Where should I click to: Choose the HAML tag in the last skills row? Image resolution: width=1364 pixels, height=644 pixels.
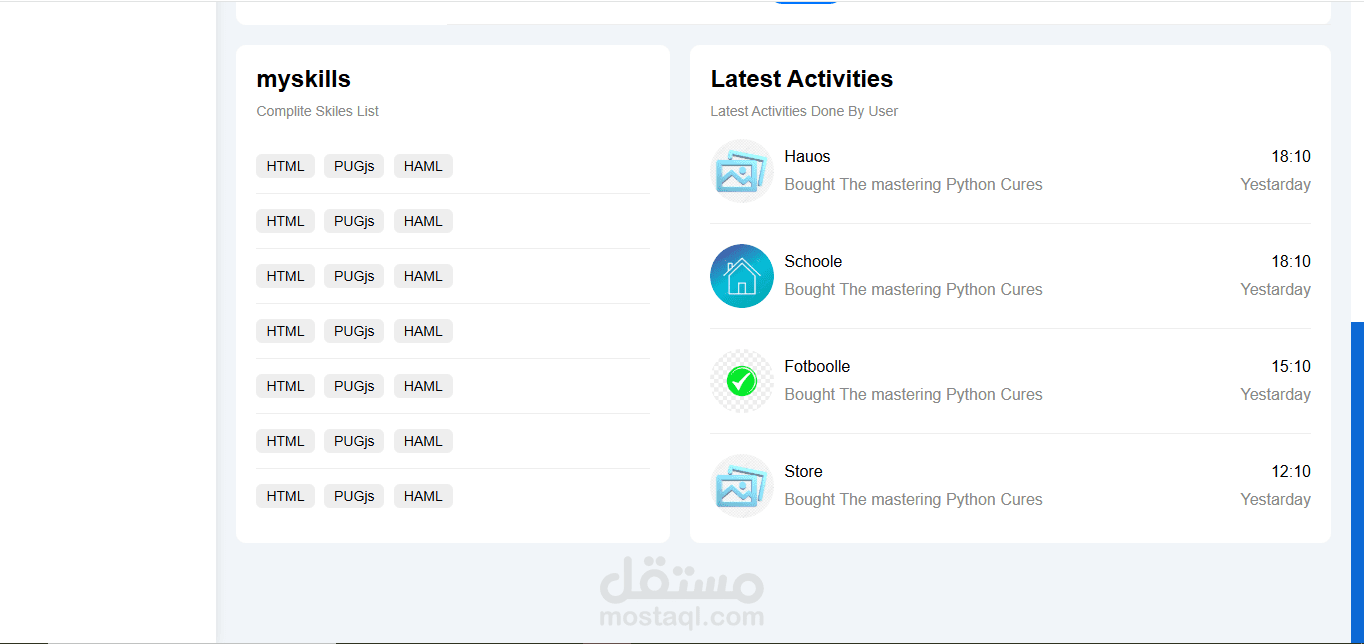[423, 496]
